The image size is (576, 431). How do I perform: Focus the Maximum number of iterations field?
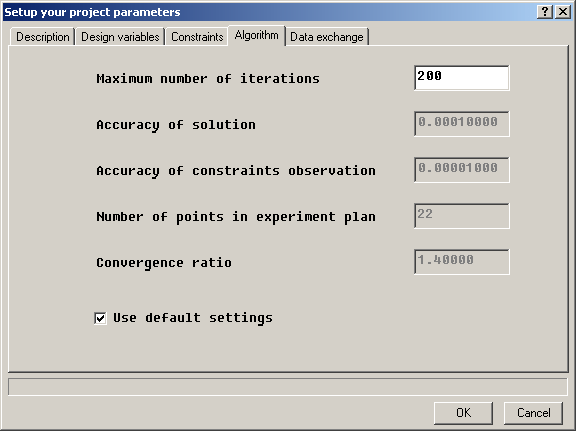point(462,78)
